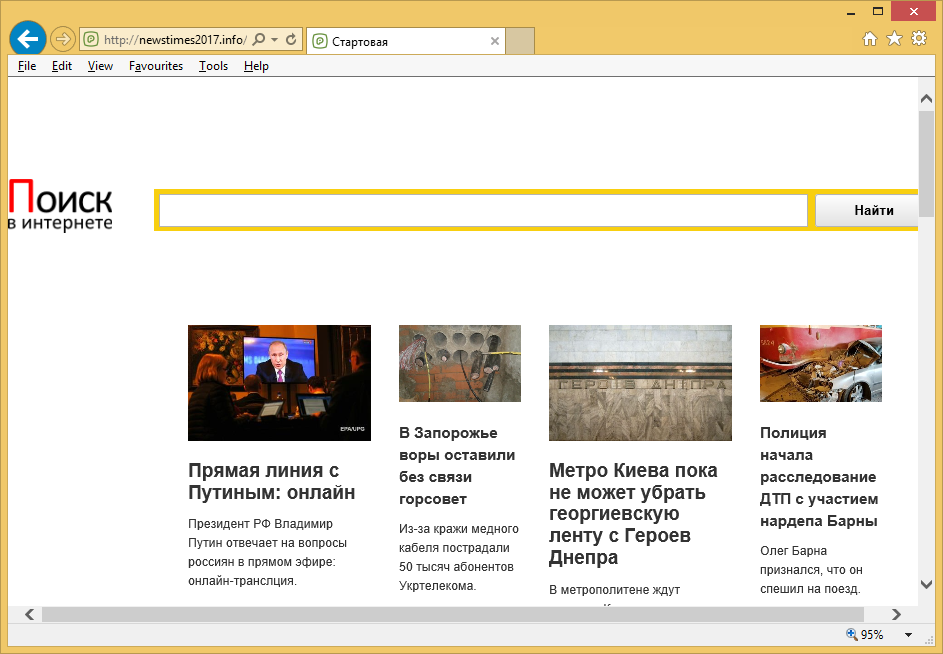Close the Стартовая tab
The image size is (943, 654).
pyautogui.click(x=494, y=41)
